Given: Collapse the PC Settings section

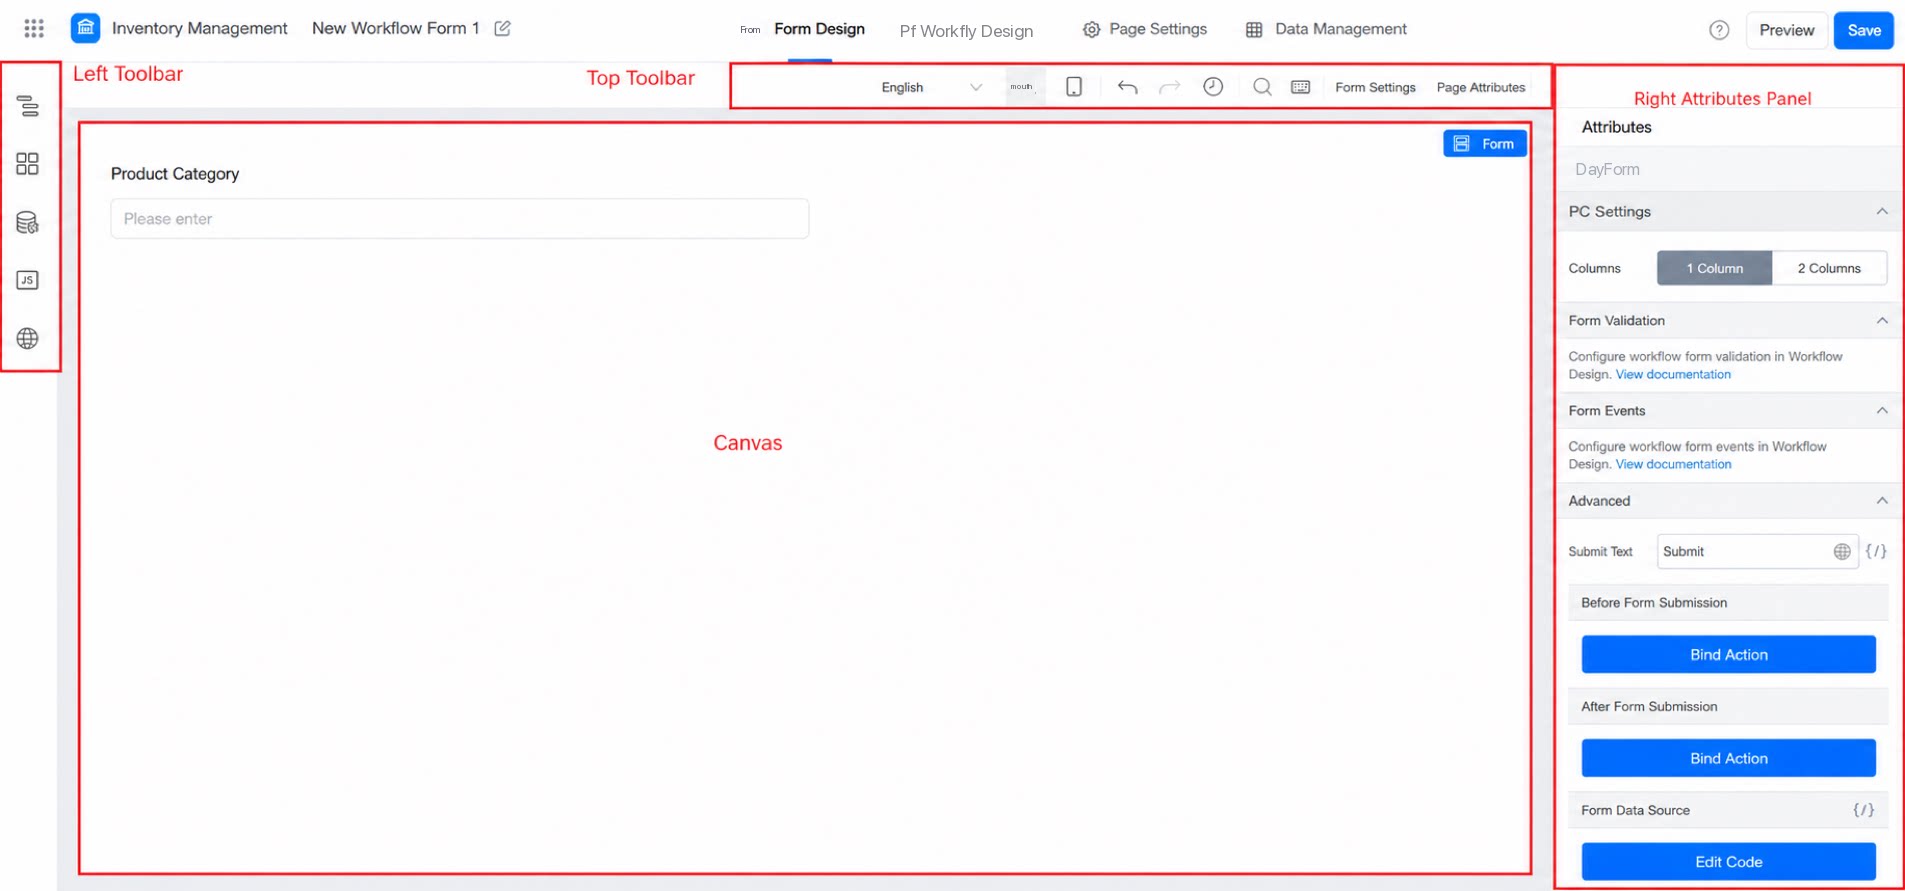Looking at the screenshot, I should (1882, 211).
